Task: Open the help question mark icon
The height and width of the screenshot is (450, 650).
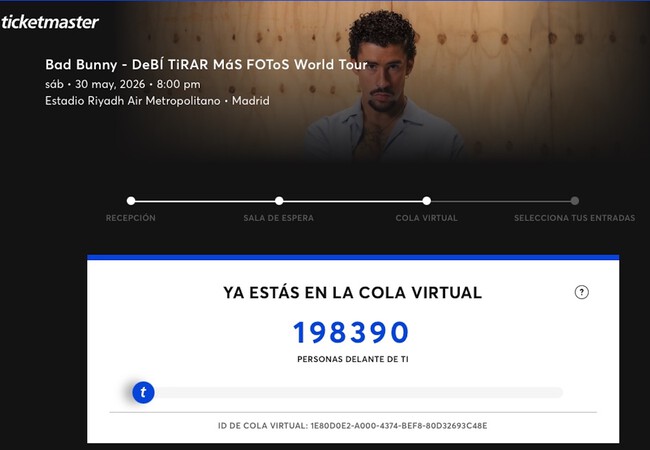Action: click(x=581, y=292)
